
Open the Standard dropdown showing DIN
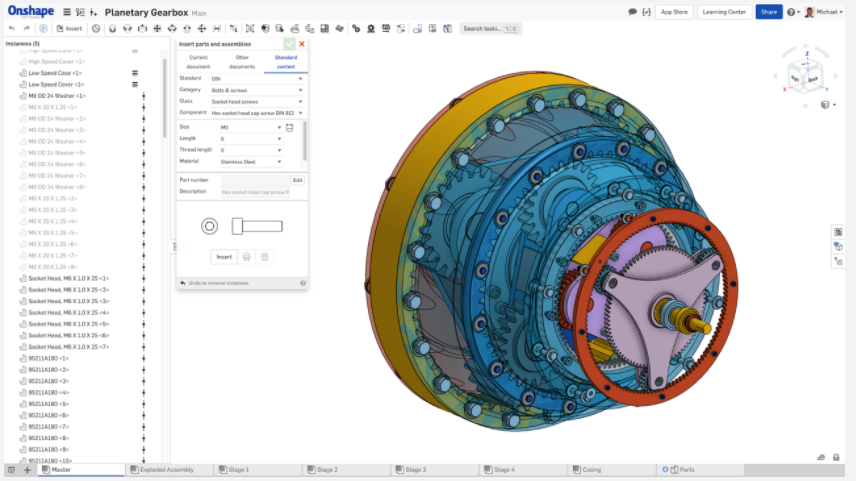point(254,78)
